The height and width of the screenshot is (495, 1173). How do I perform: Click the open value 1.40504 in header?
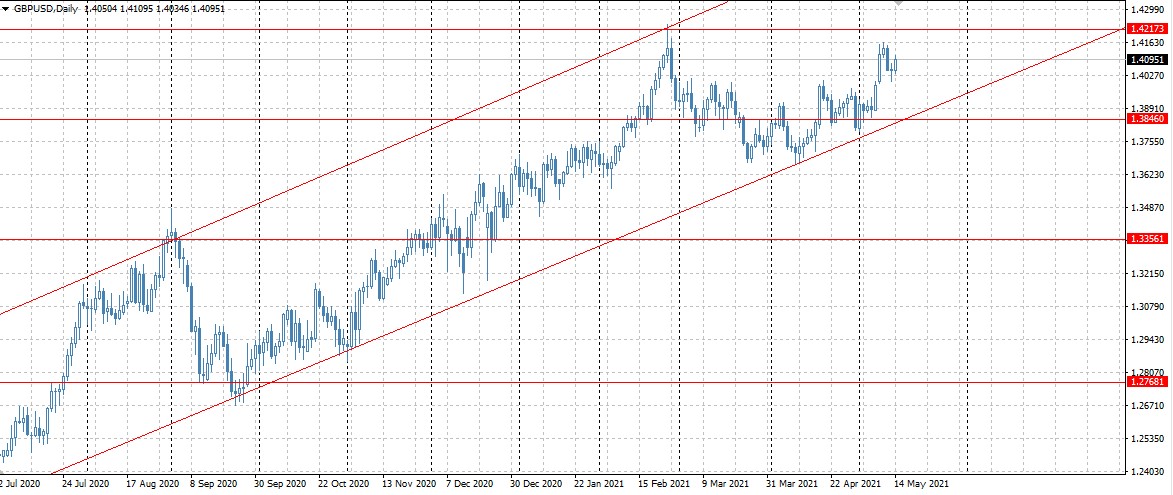[x=102, y=9]
